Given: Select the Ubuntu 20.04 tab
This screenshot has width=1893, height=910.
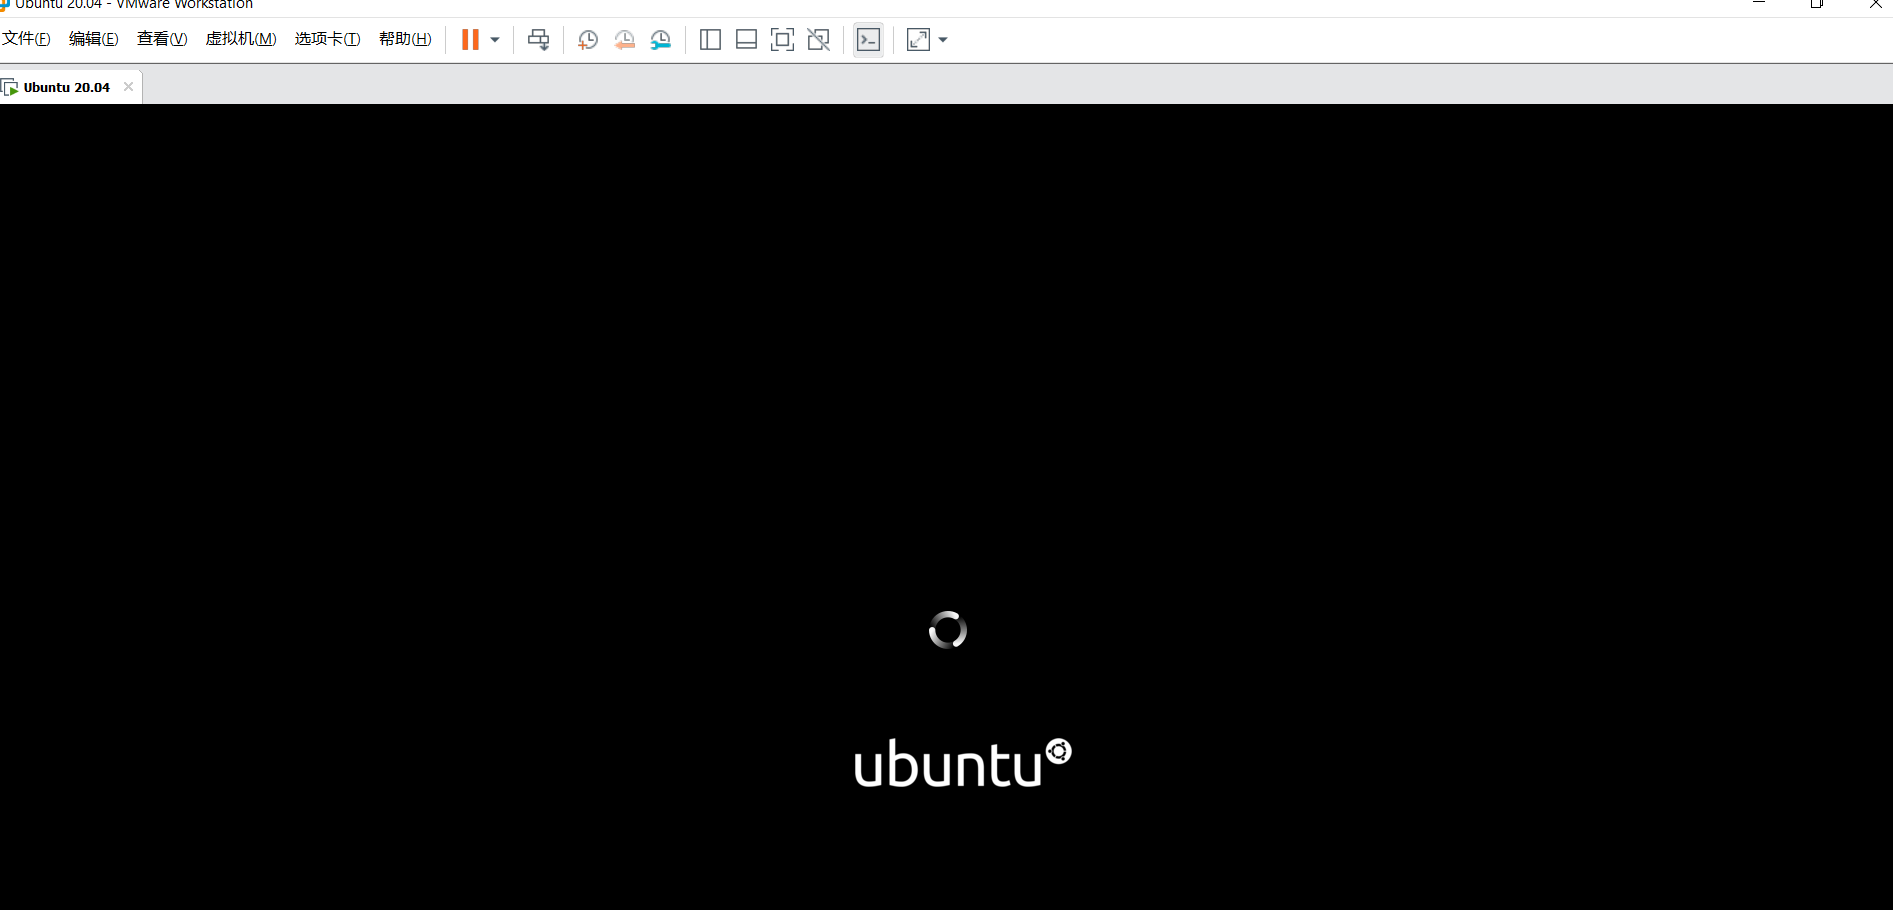Looking at the screenshot, I should click(x=66, y=87).
